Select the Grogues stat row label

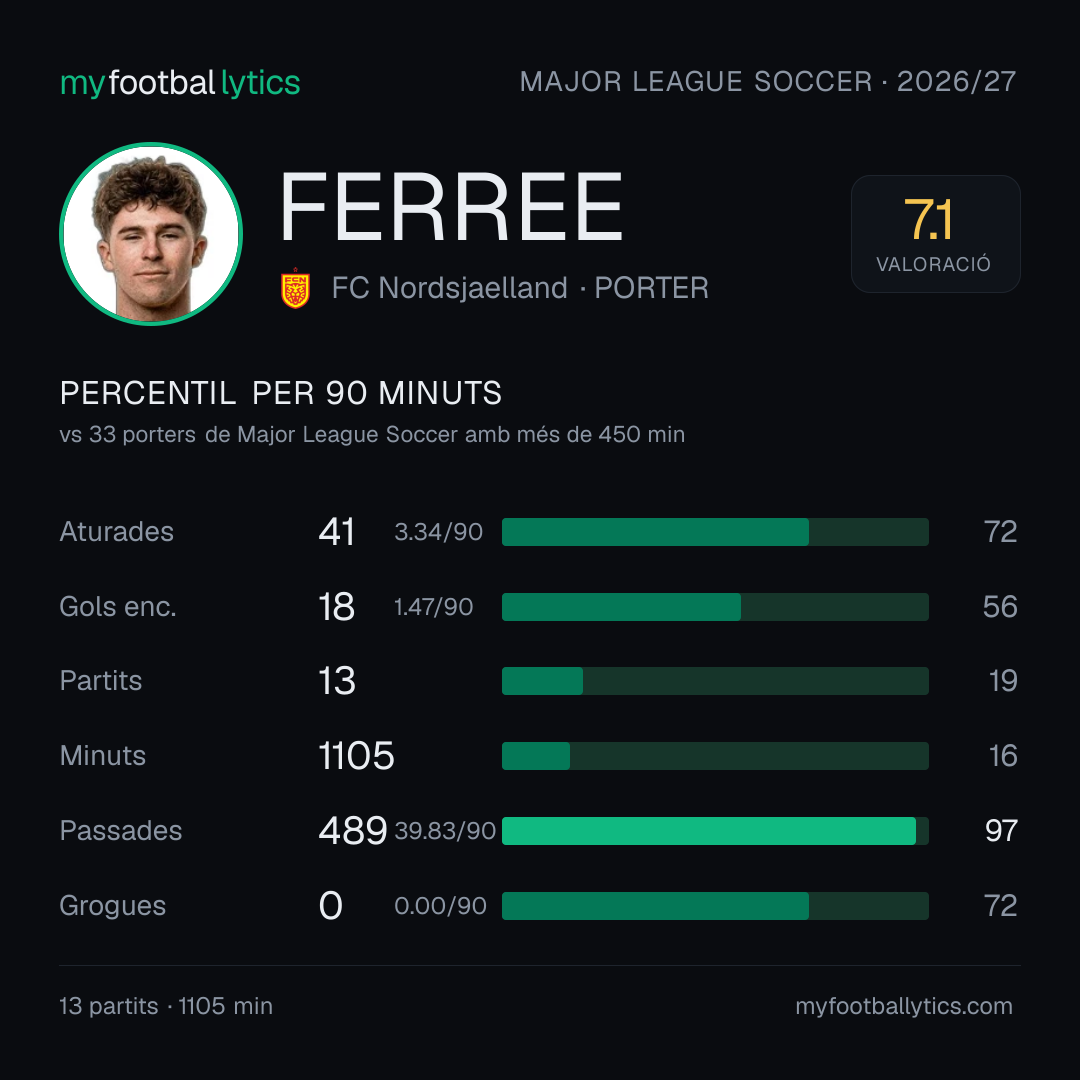[x=112, y=905]
